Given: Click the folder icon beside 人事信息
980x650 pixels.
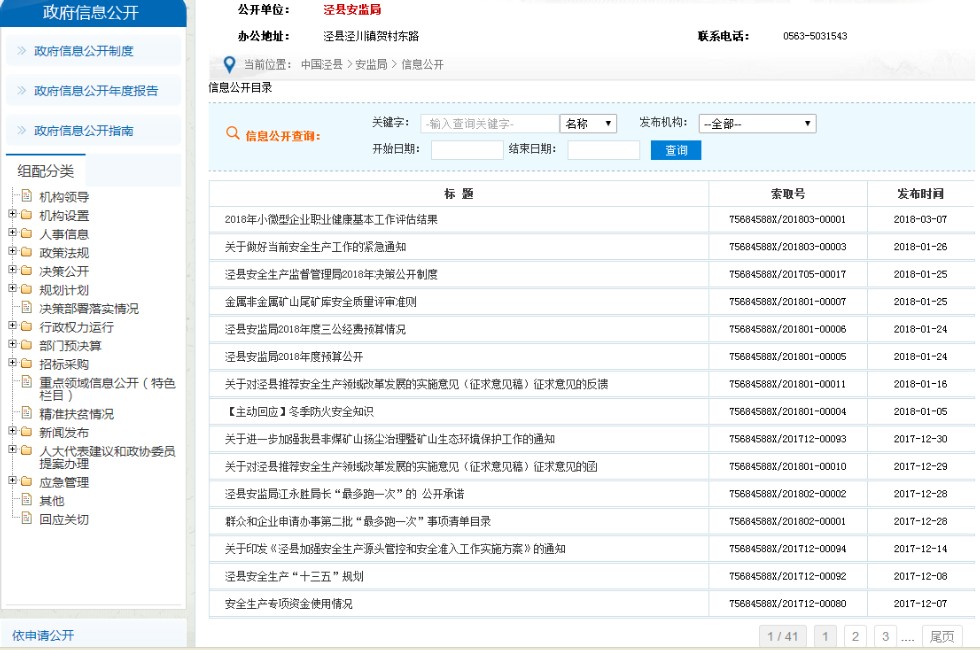Looking at the screenshot, I should pos(26,234).
